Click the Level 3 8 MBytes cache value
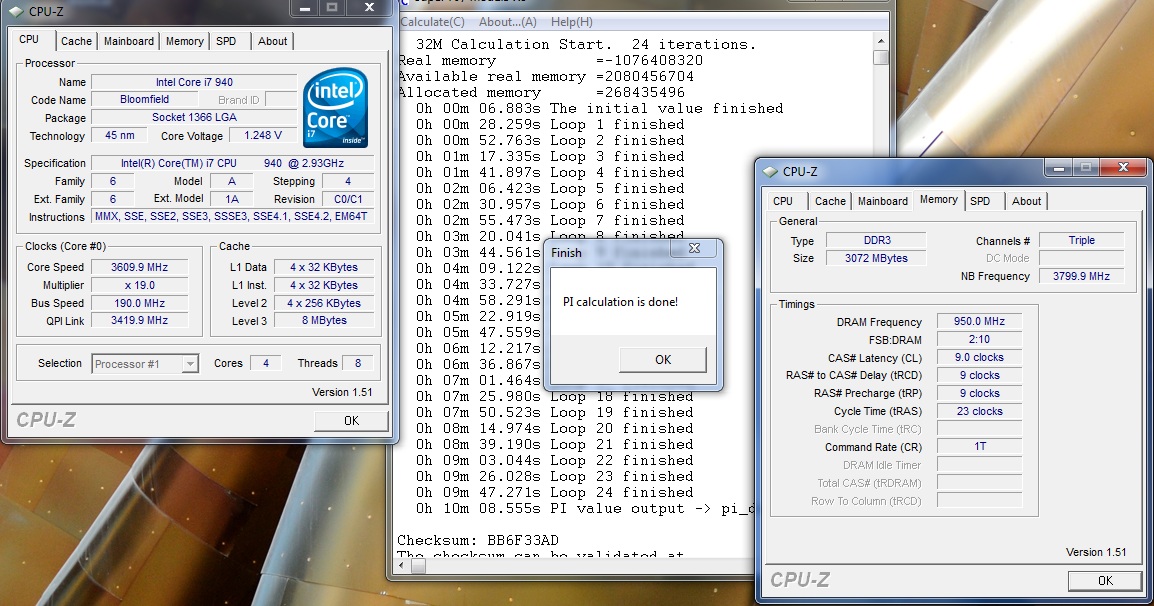Screen dimensions: 1154x606 (x=324, y=320)
